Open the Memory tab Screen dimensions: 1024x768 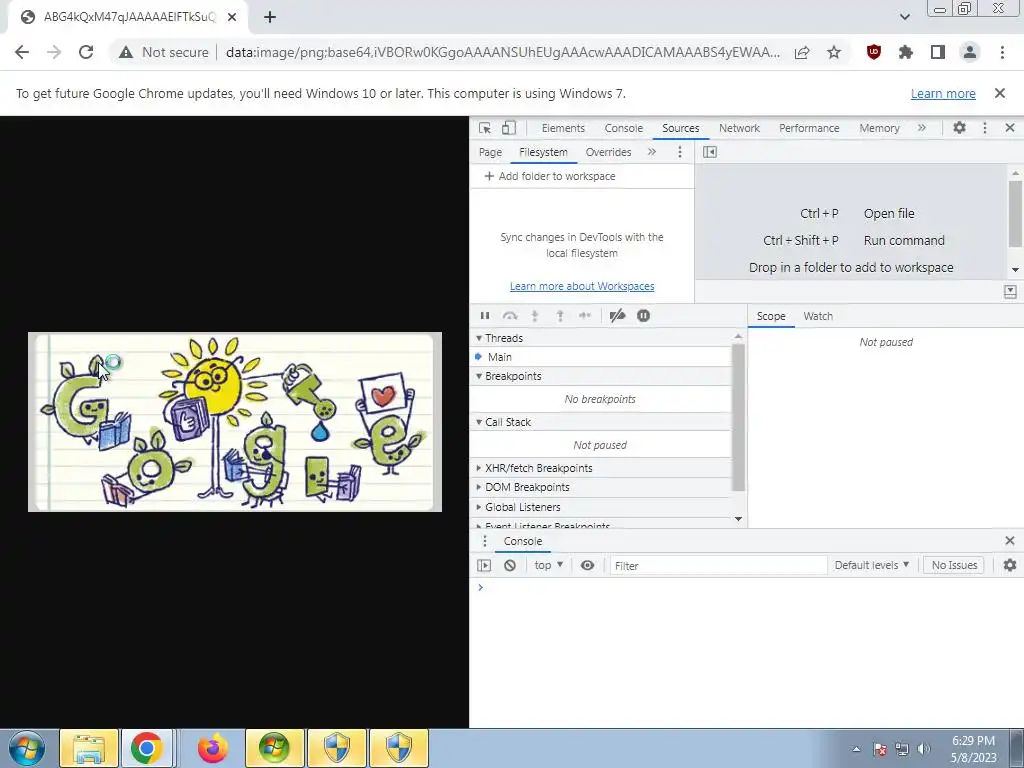879,128
